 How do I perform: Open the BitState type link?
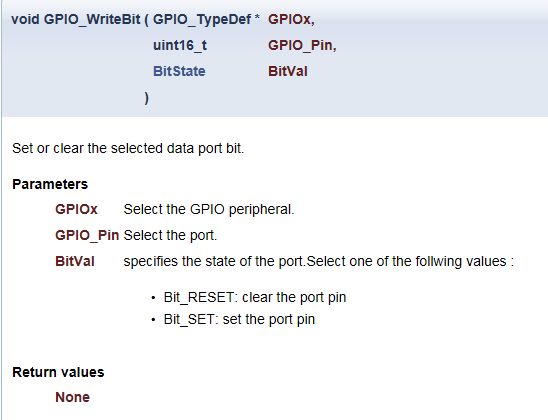(x=179, y=71)
